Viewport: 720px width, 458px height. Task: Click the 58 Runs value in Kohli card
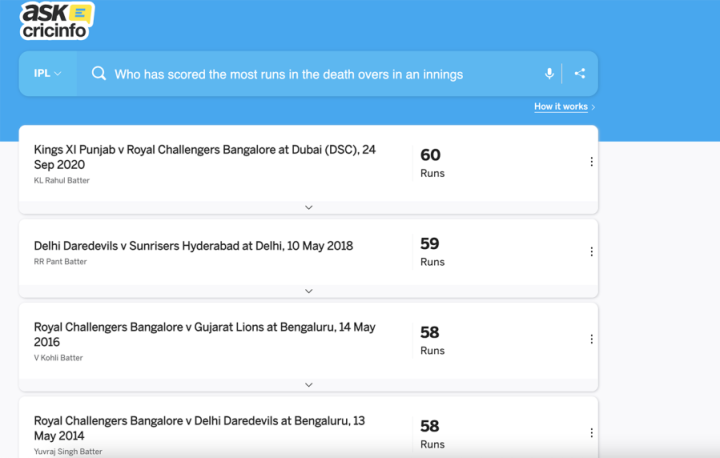[432, 340]
